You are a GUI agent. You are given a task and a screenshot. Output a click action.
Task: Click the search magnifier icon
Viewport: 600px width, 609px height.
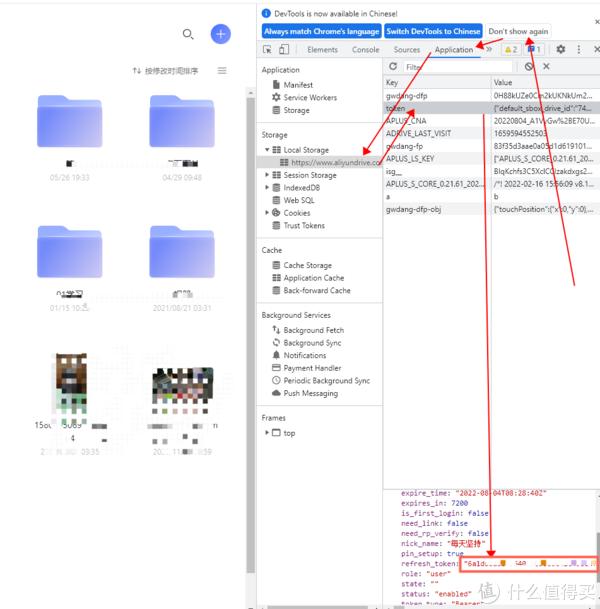coord(188,34)
